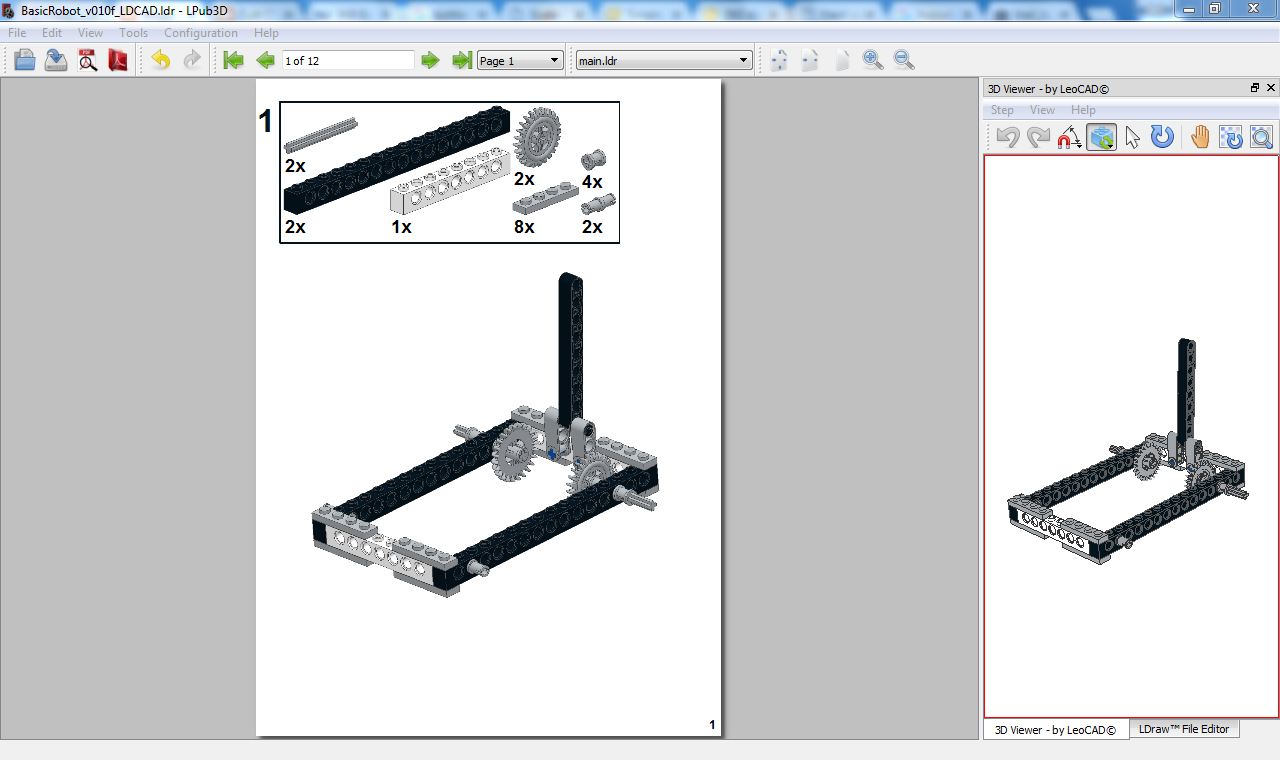Select the arrow Select tool in 3D Viewer
Screen dimensions: 1280x760
pyautogui.click(x=1133, y=137)
